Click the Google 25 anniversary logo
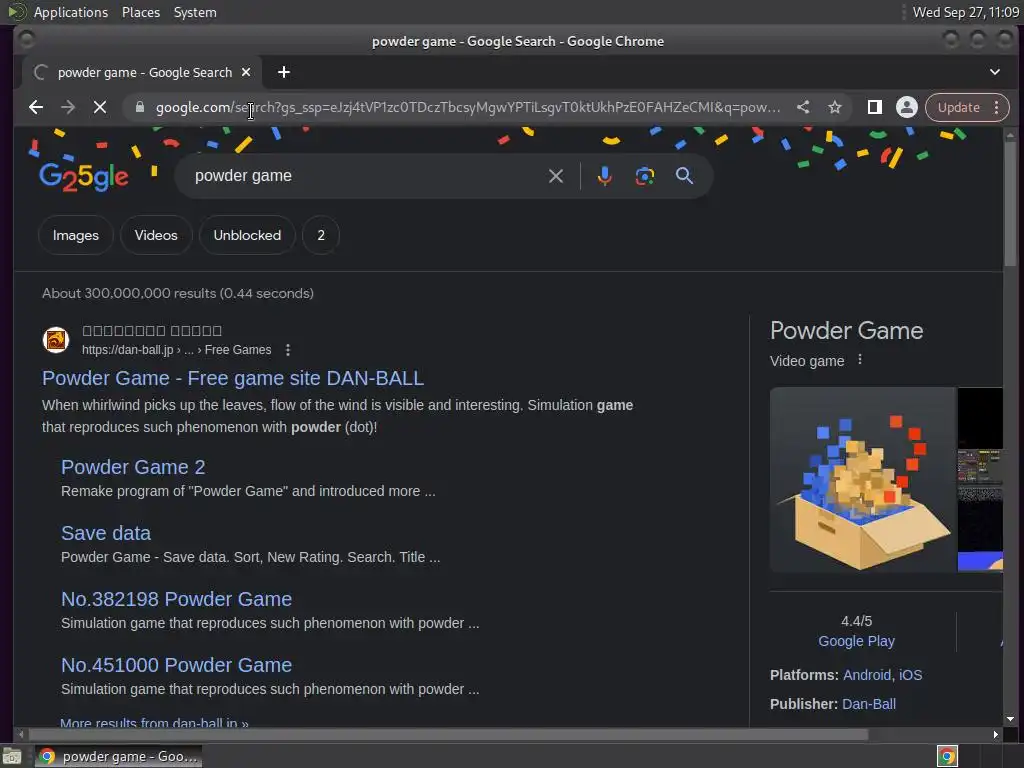This screenshot has width=1024, height=768. click(x=84, y=176)
